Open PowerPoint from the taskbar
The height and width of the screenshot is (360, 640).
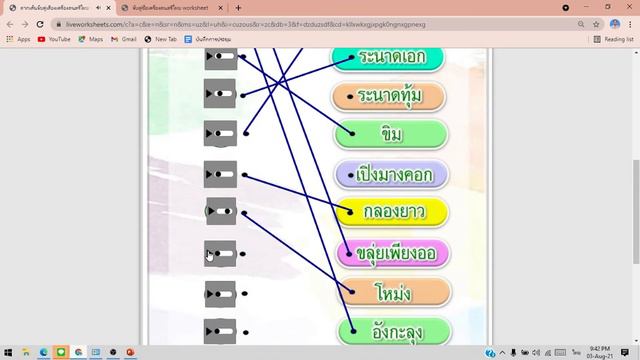click(x=130, y=352)
